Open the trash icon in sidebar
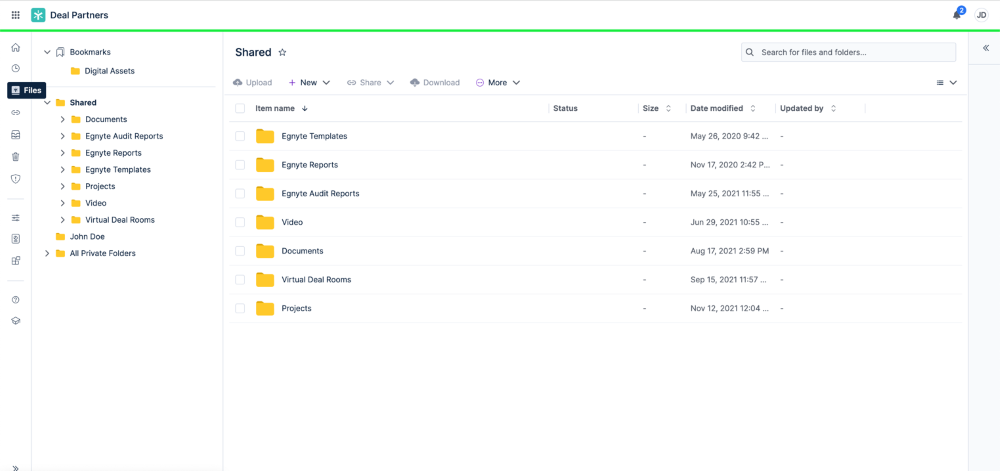Image resolution: width=1000 pixels, height=471 pixels. click(x=16, y=157)
